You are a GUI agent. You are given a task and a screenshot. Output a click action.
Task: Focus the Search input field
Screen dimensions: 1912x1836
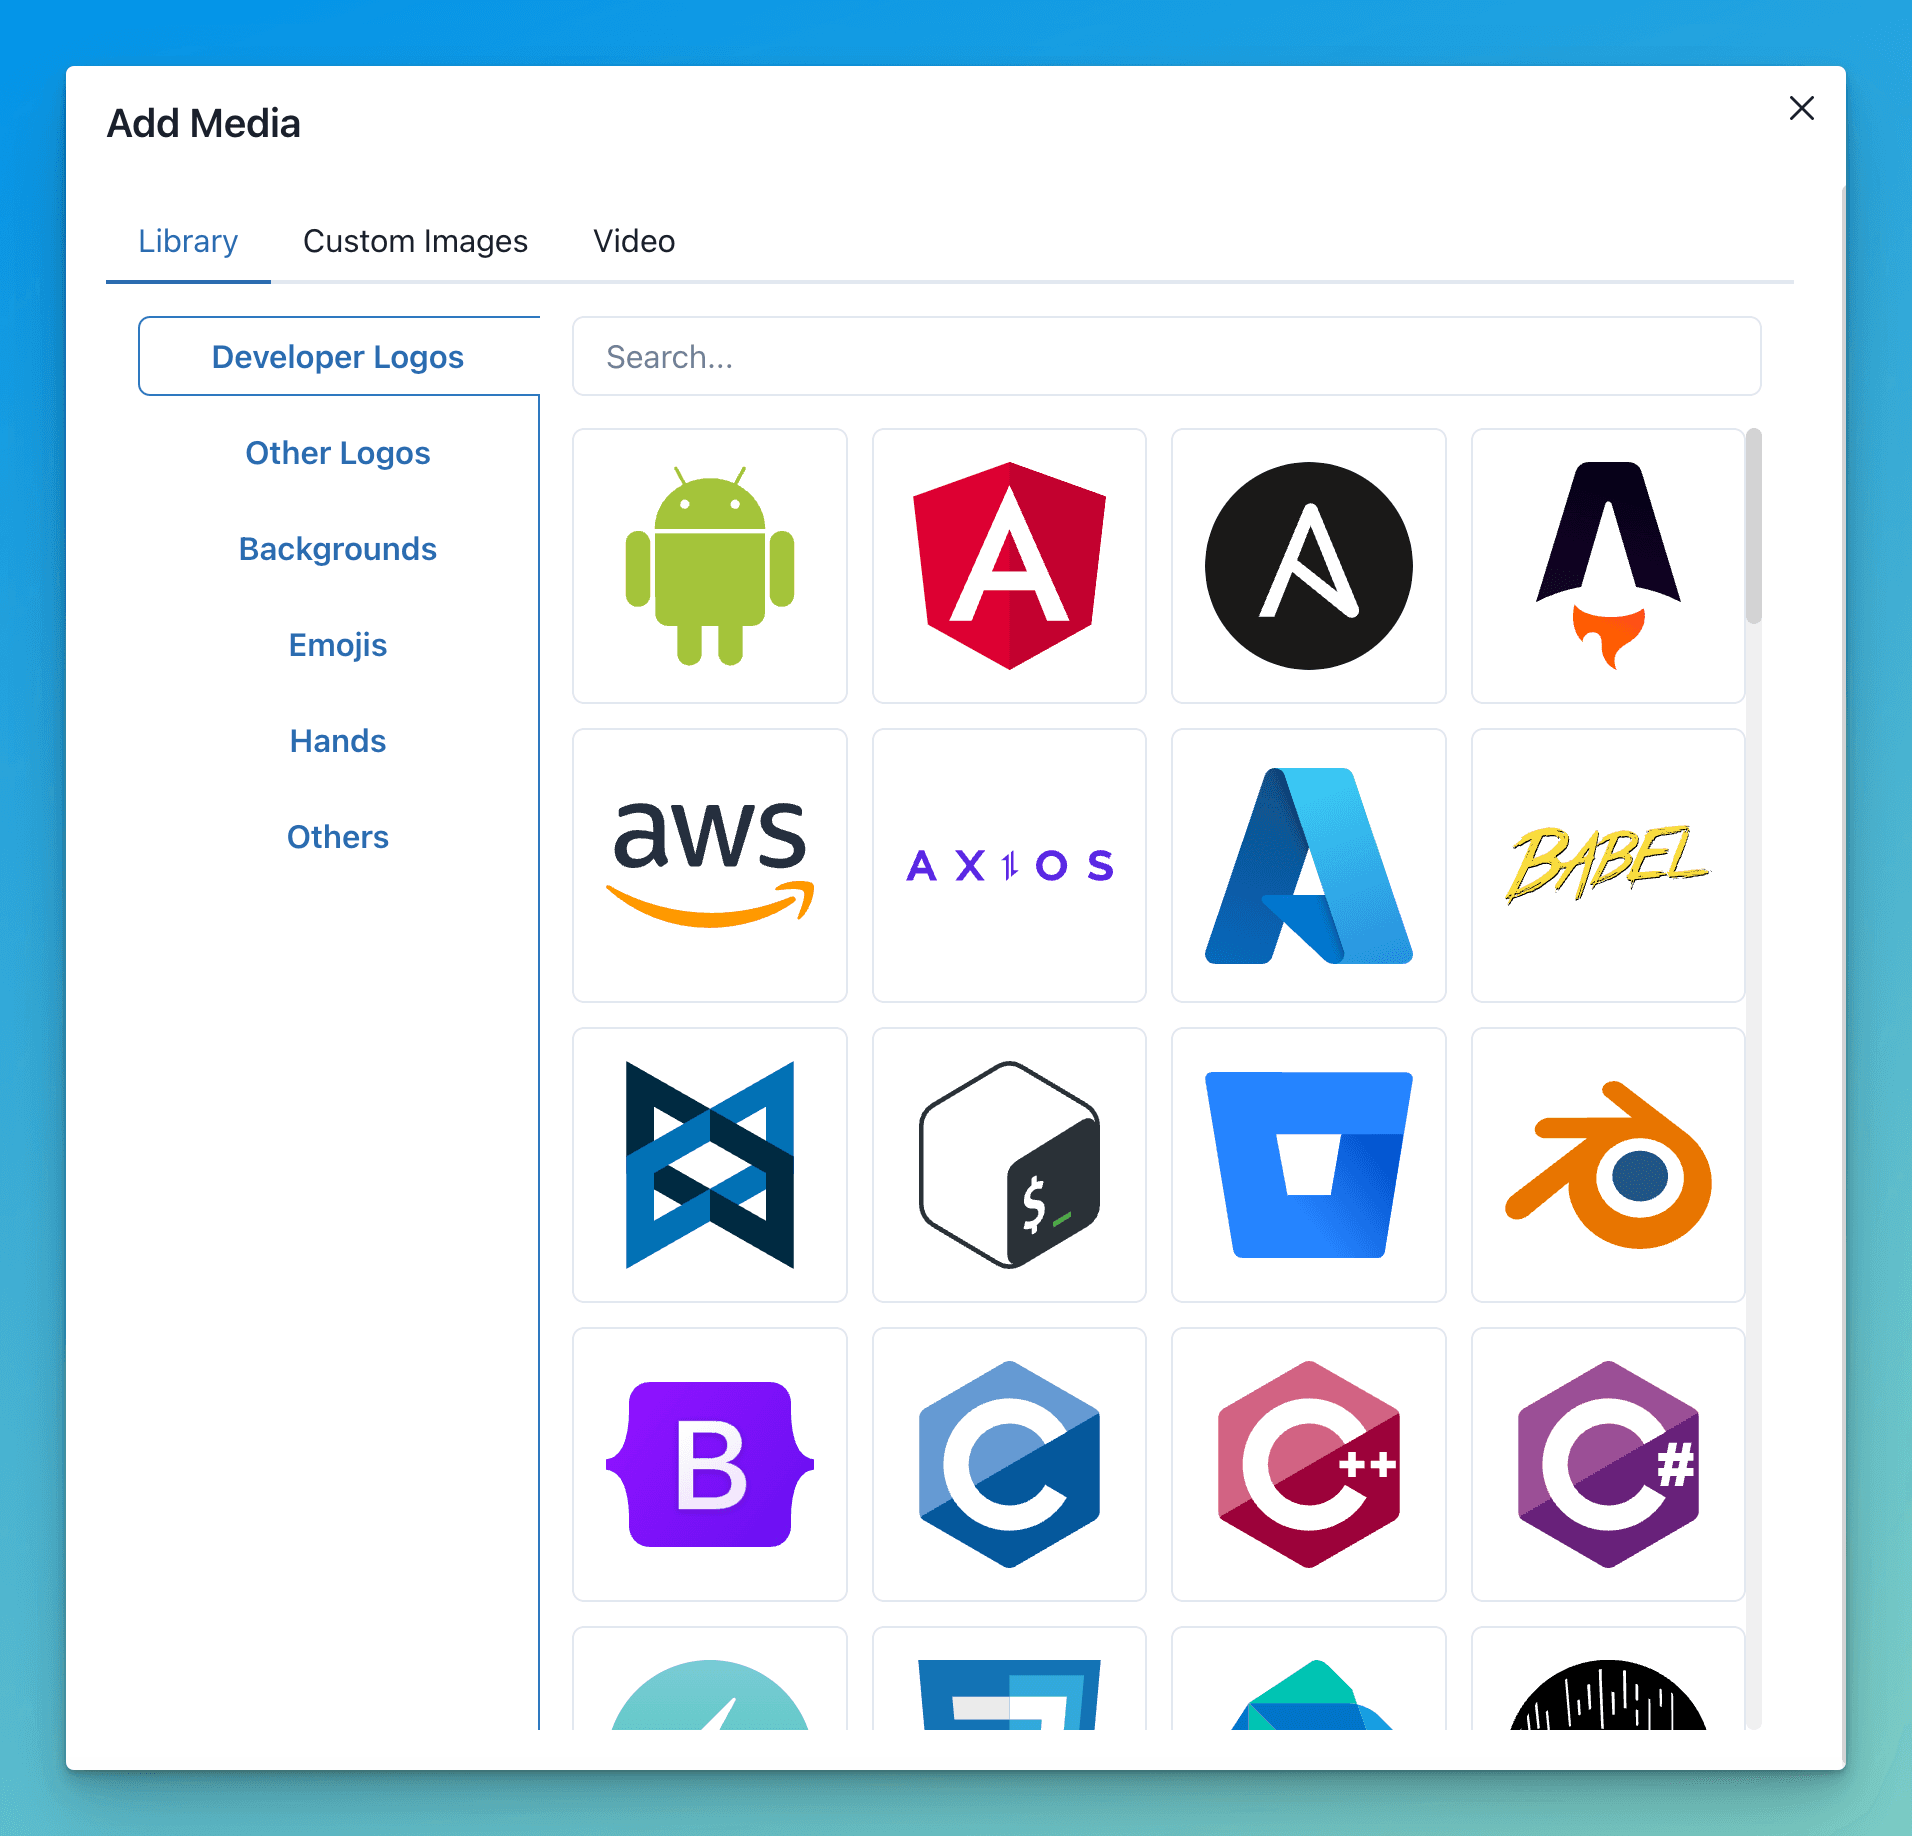[x=1166, y=357]
